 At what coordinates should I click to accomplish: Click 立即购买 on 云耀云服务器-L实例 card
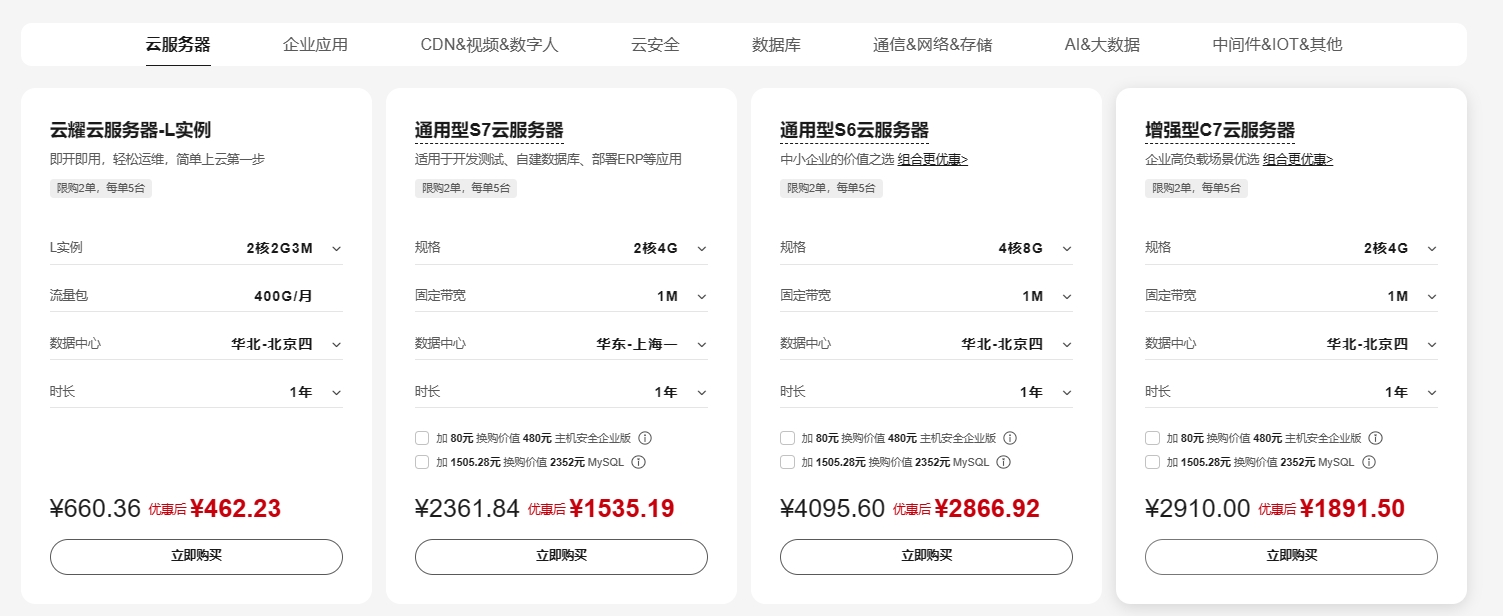(196, 556)
